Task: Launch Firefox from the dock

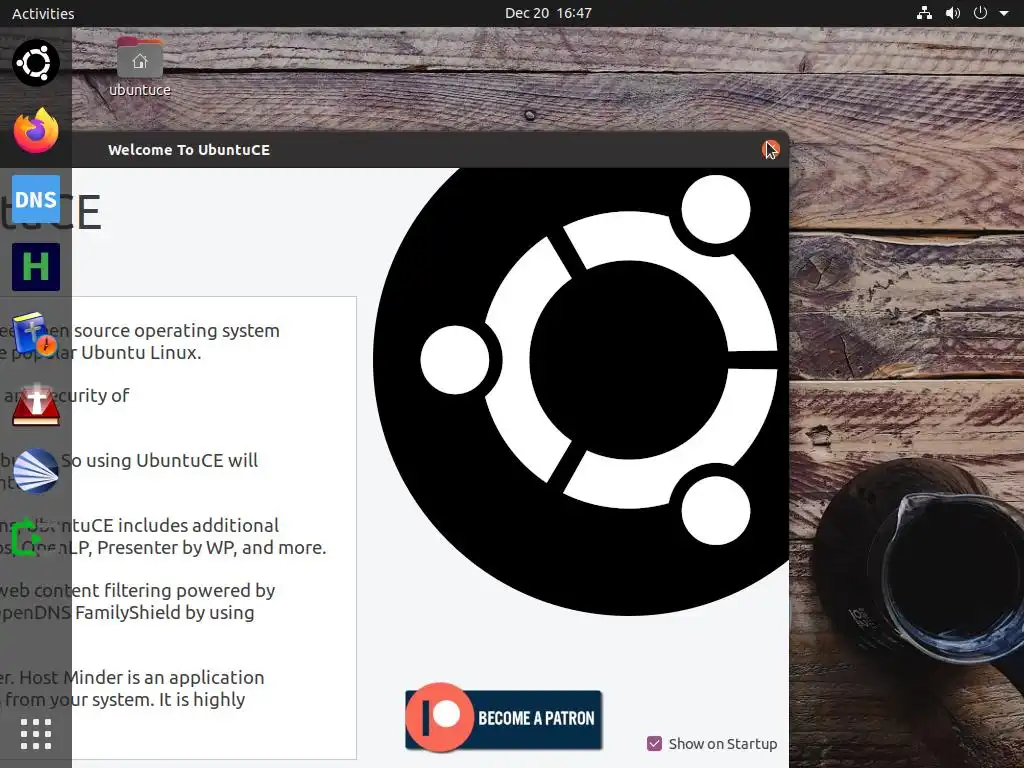Action: 36,131
